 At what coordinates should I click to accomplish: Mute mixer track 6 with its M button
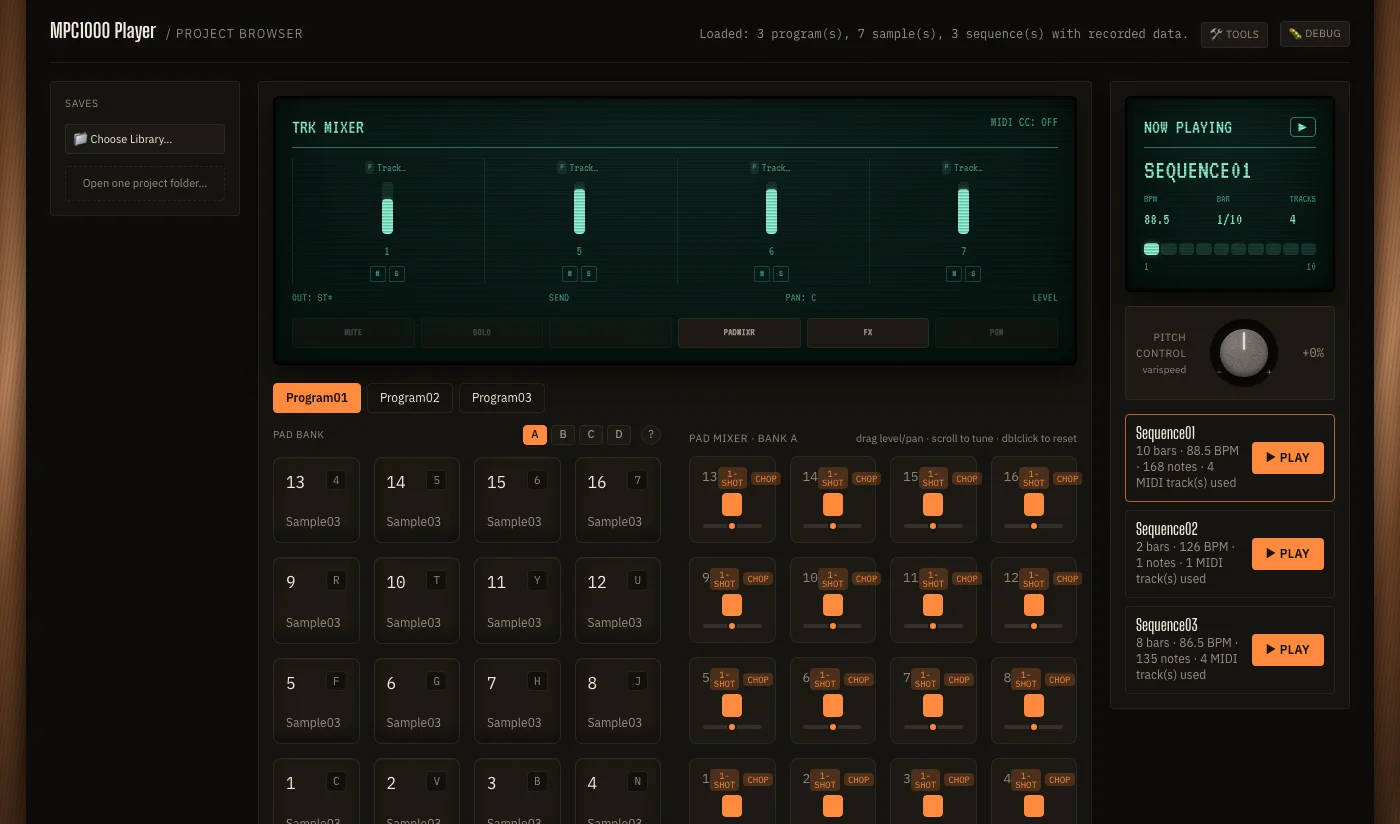762,274
